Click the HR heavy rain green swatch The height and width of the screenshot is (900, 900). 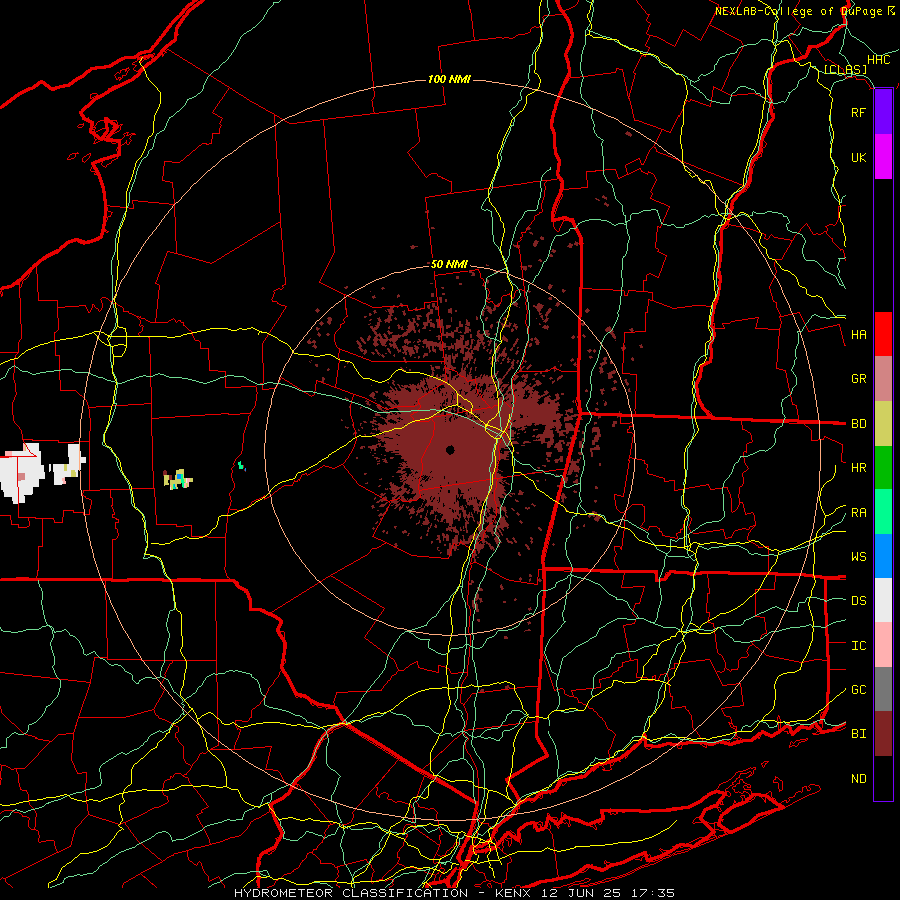(x=883, y=468)
